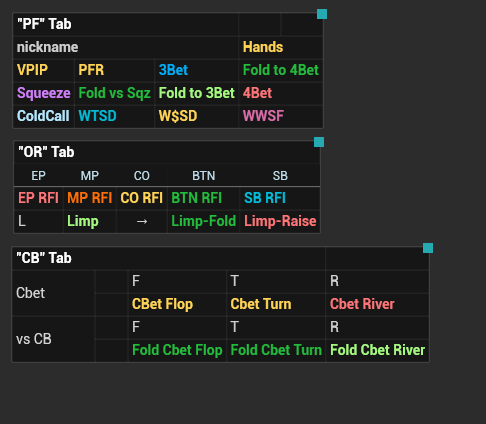Select the Fold Cbet Flop stat
The height and width of the screenshot is (424, 486).
coord(177,350)
